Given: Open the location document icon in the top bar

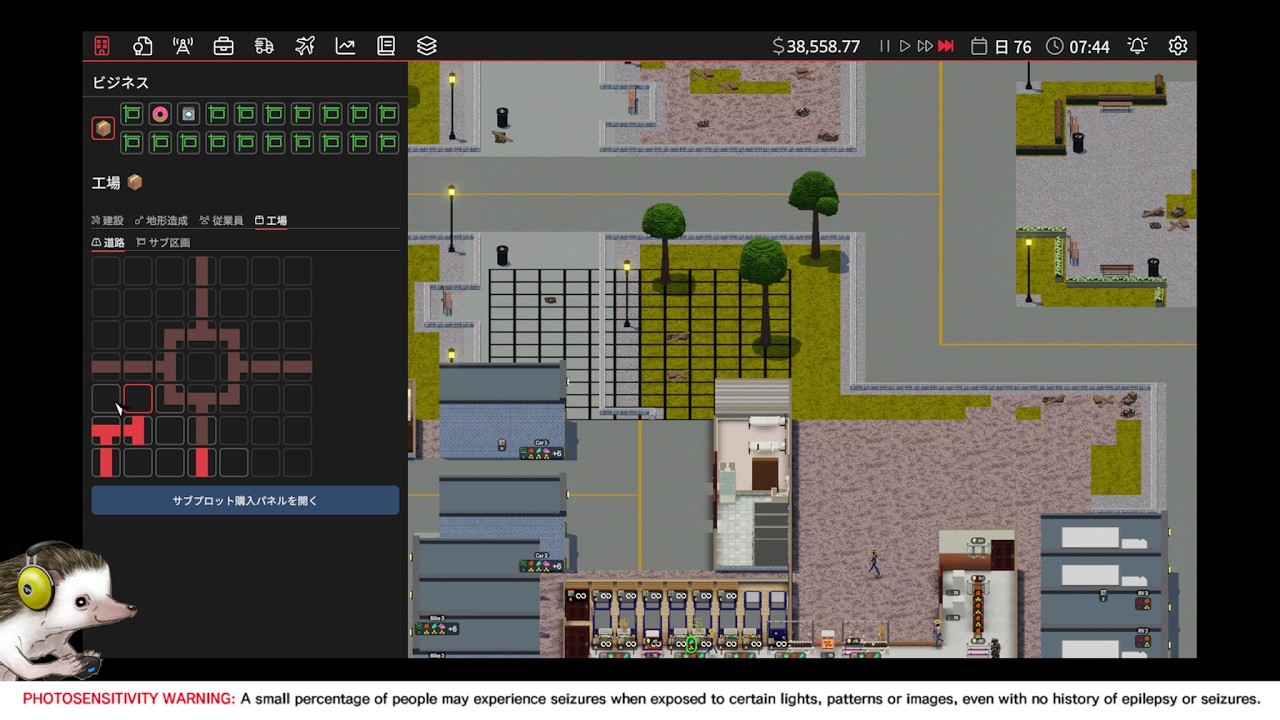Looking at the screenshot, I should pyautogui.click(x=142, y=46).
